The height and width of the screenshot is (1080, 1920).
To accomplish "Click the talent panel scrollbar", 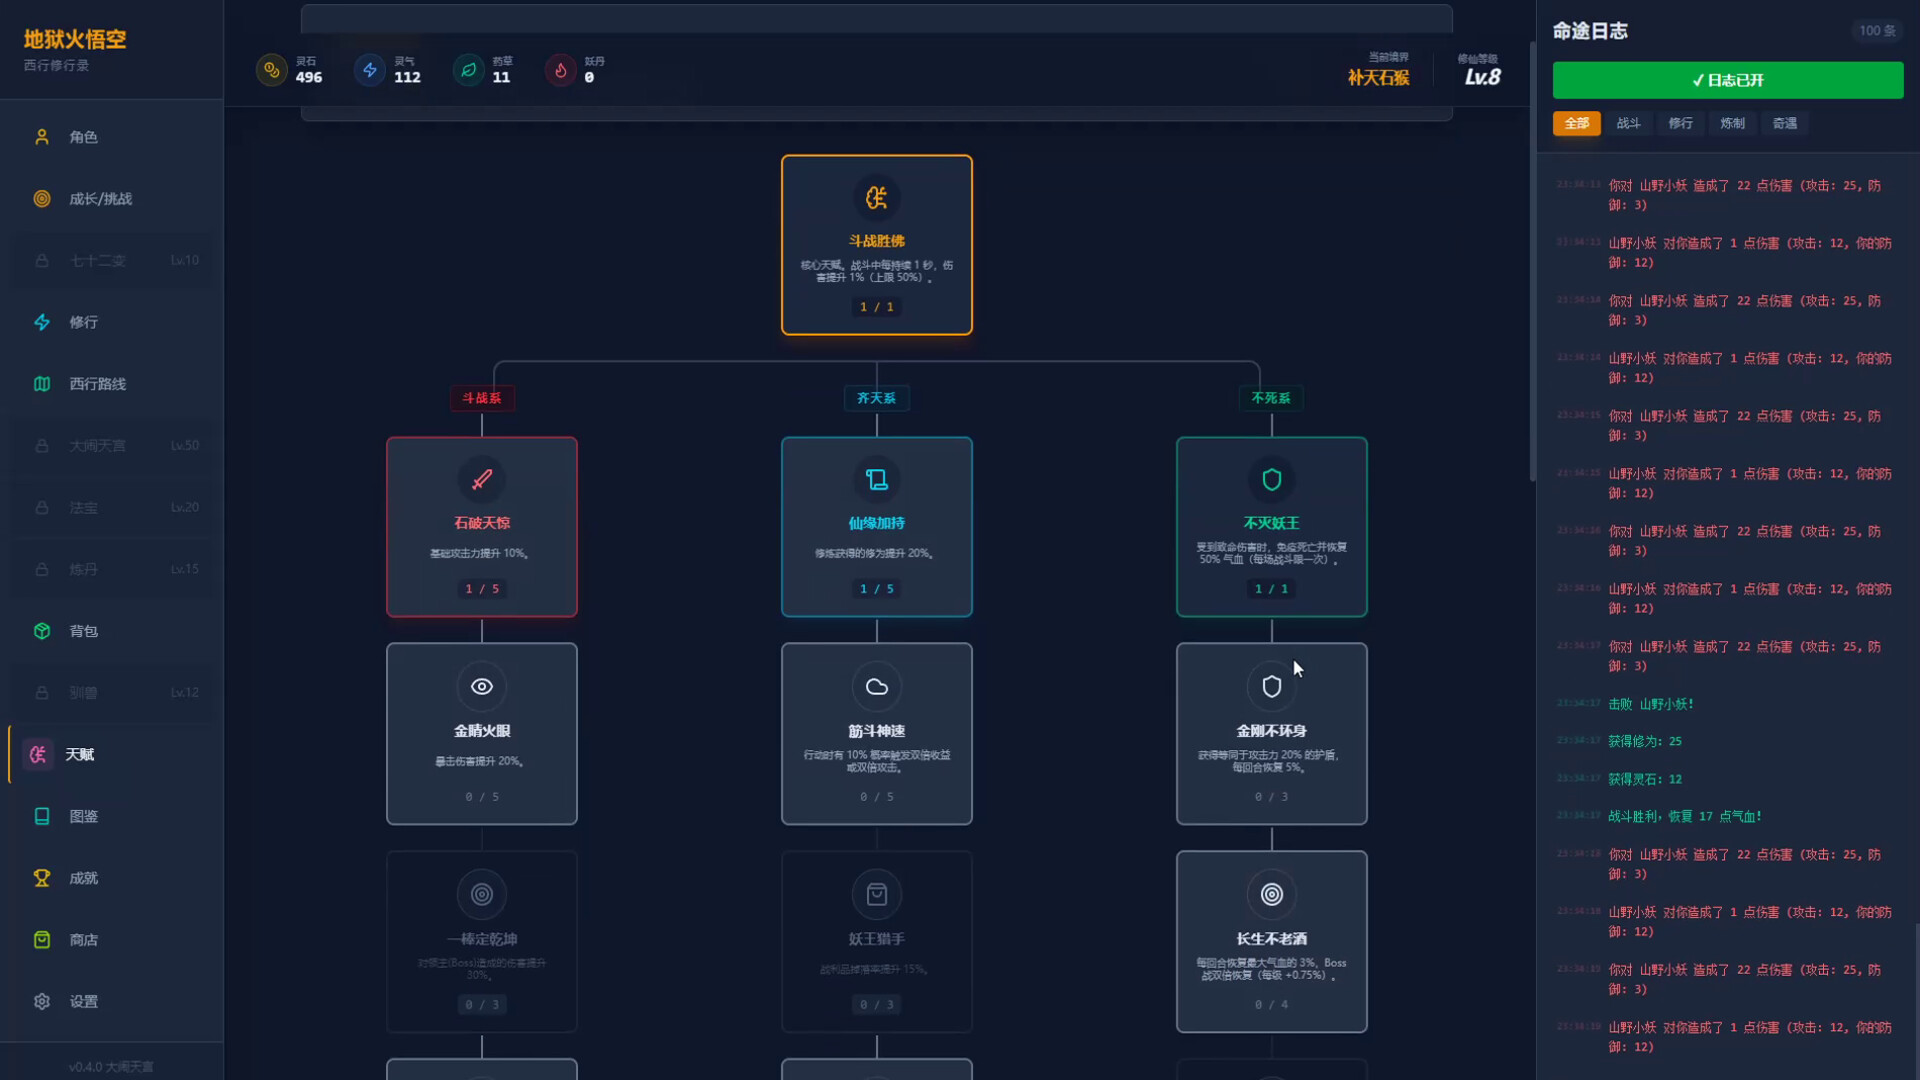I will [x=1535, y=260].
